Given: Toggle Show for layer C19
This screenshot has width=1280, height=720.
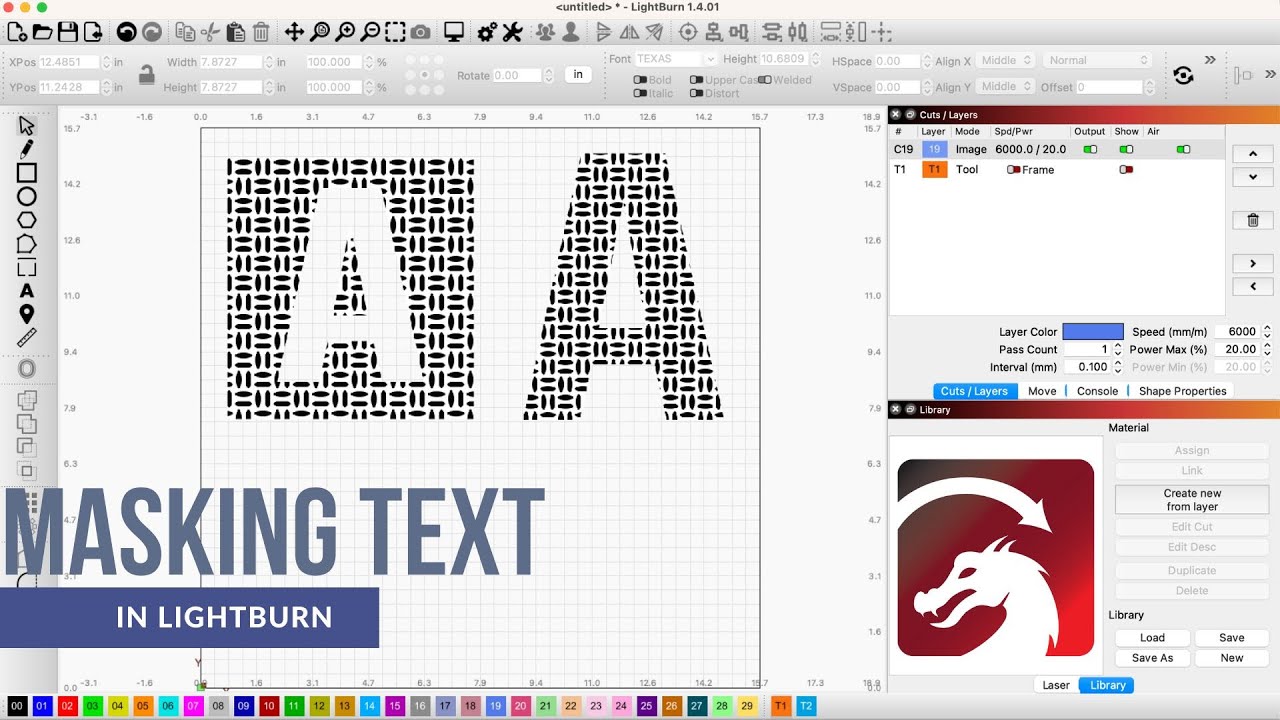Looking at the screenshot, I should 1126,149.
